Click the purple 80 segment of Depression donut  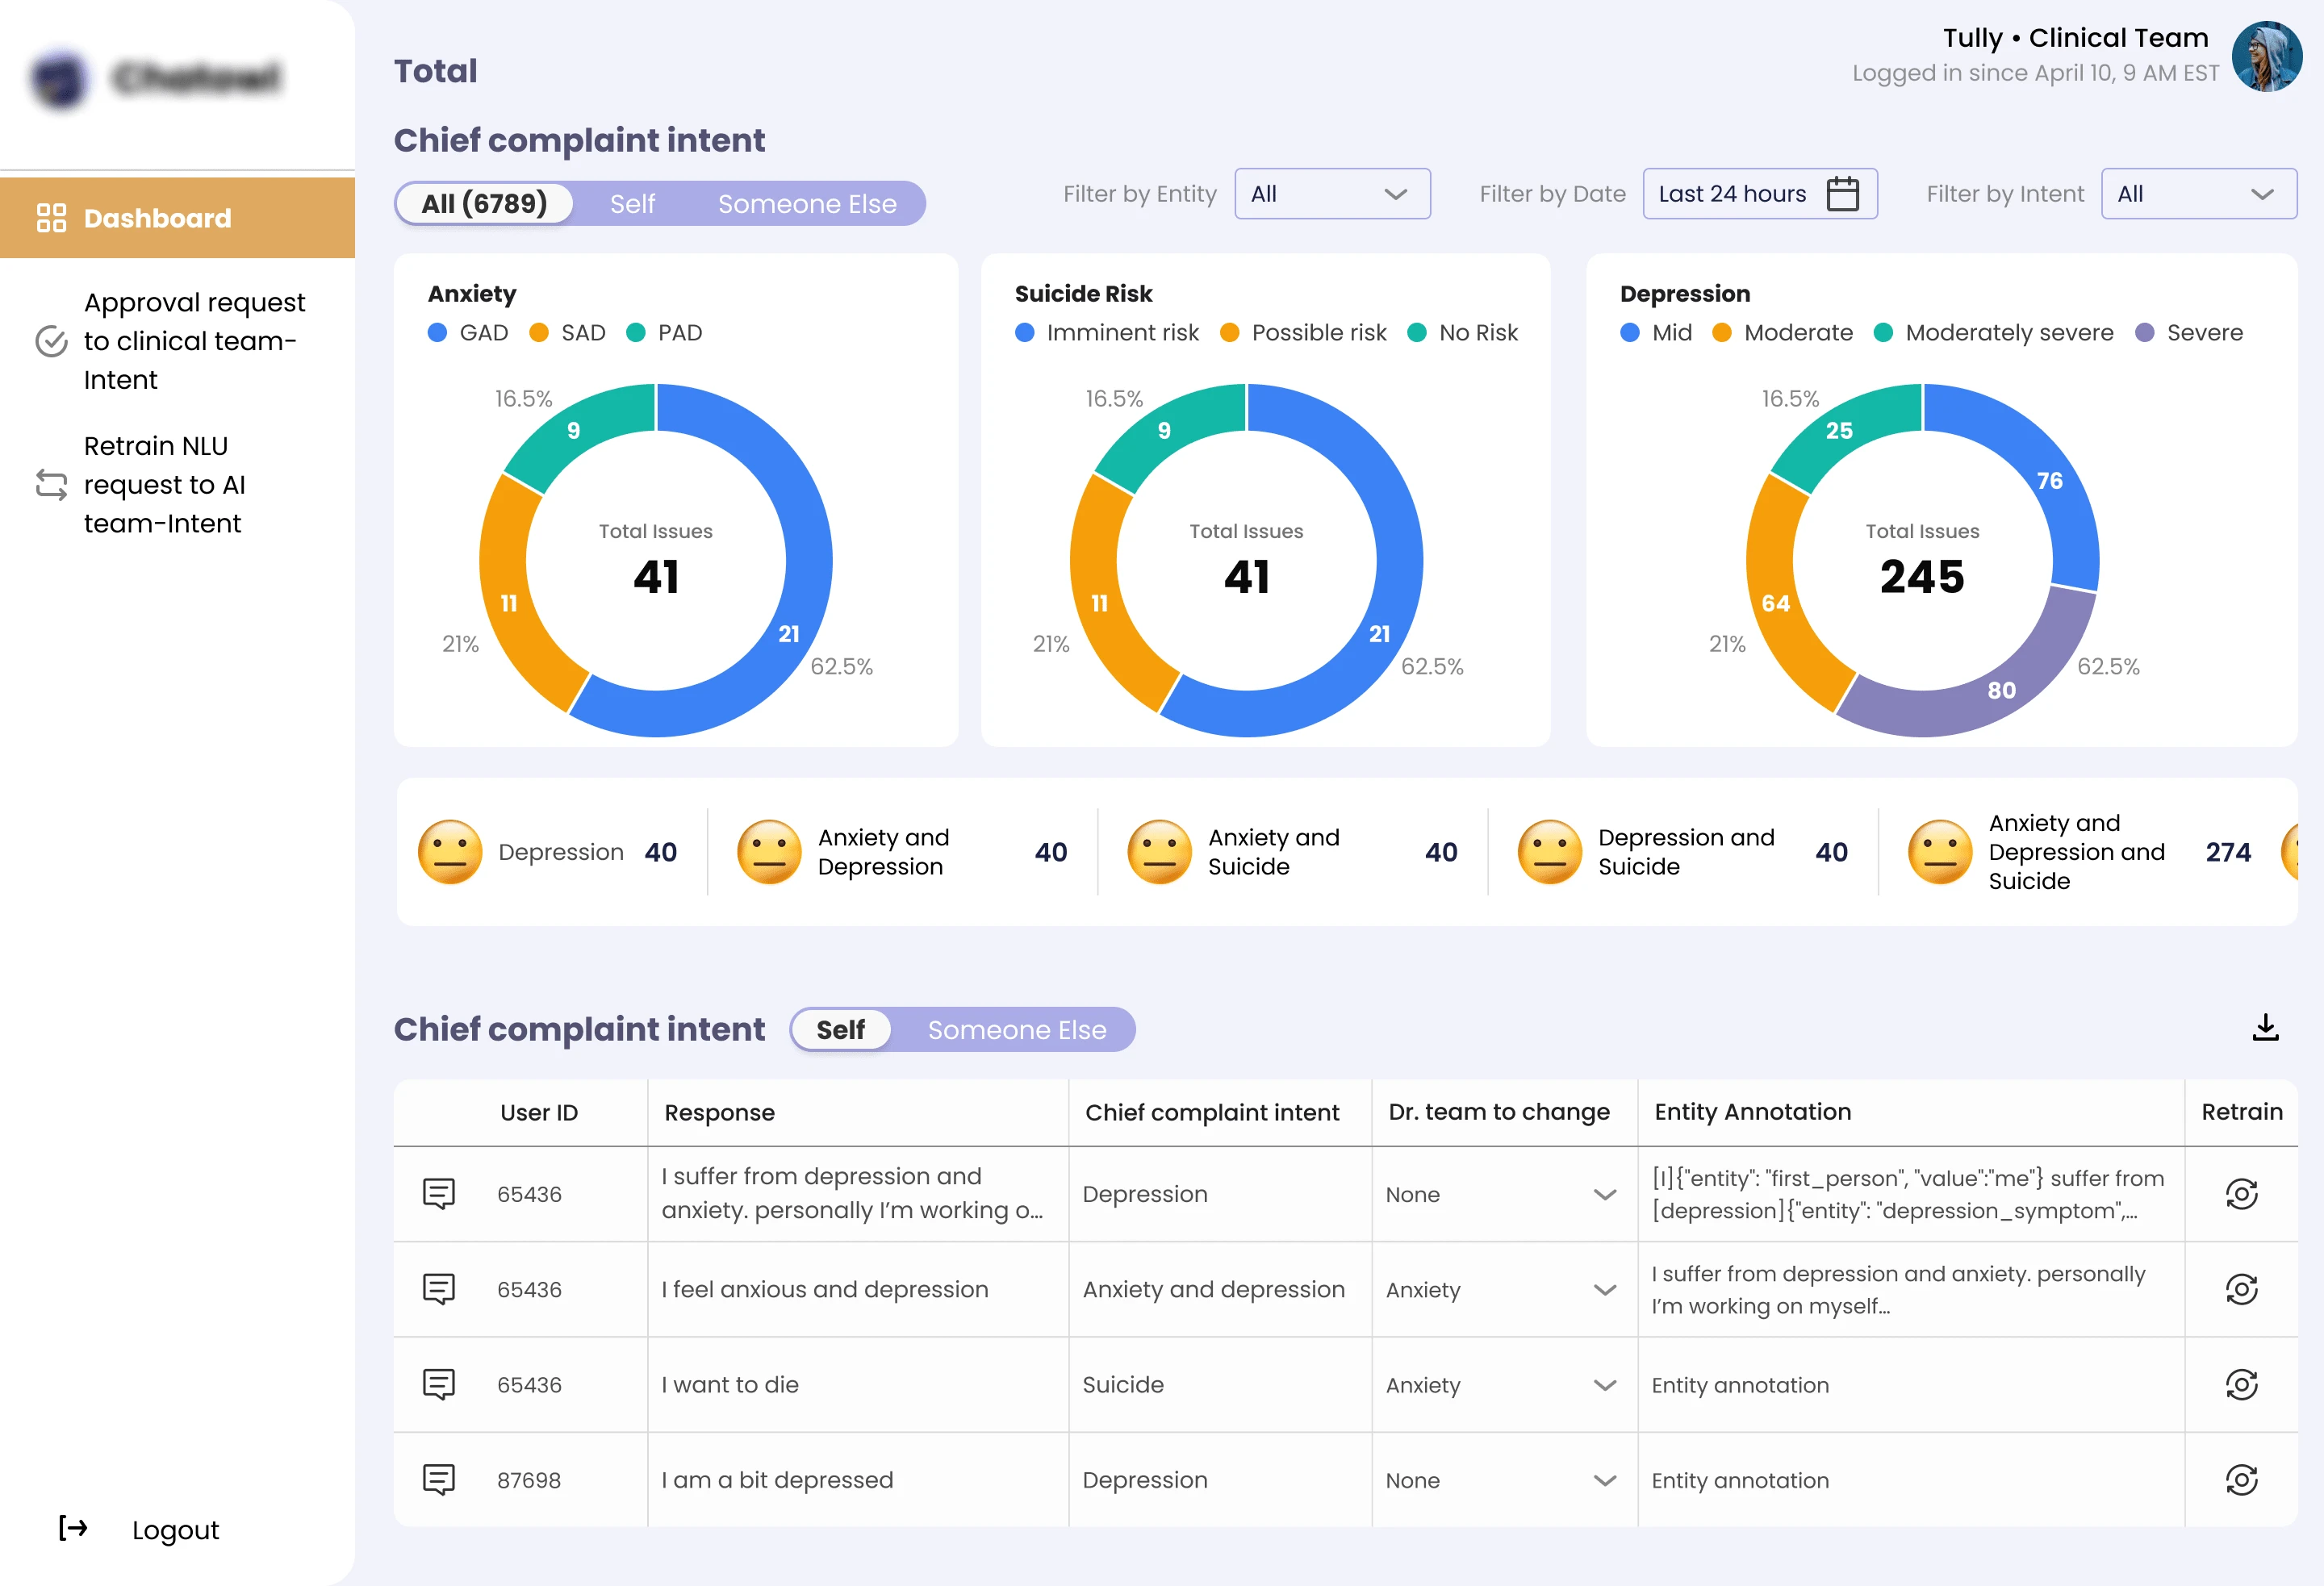coord(2001,690)
